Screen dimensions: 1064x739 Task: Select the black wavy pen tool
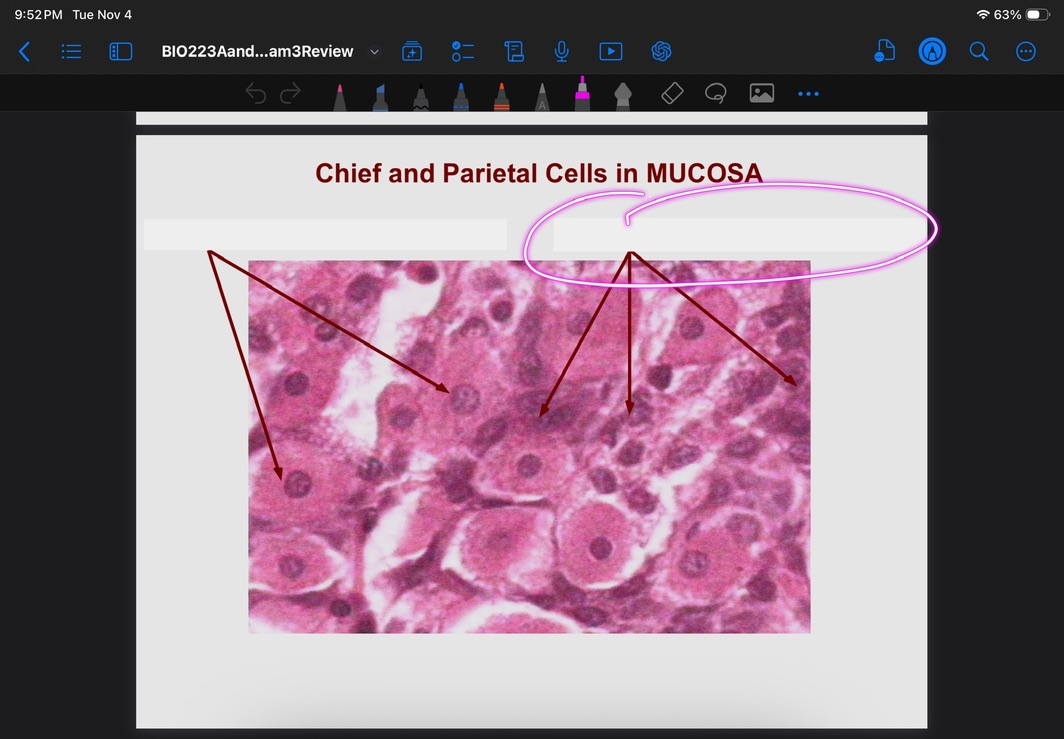coord(421,96)
